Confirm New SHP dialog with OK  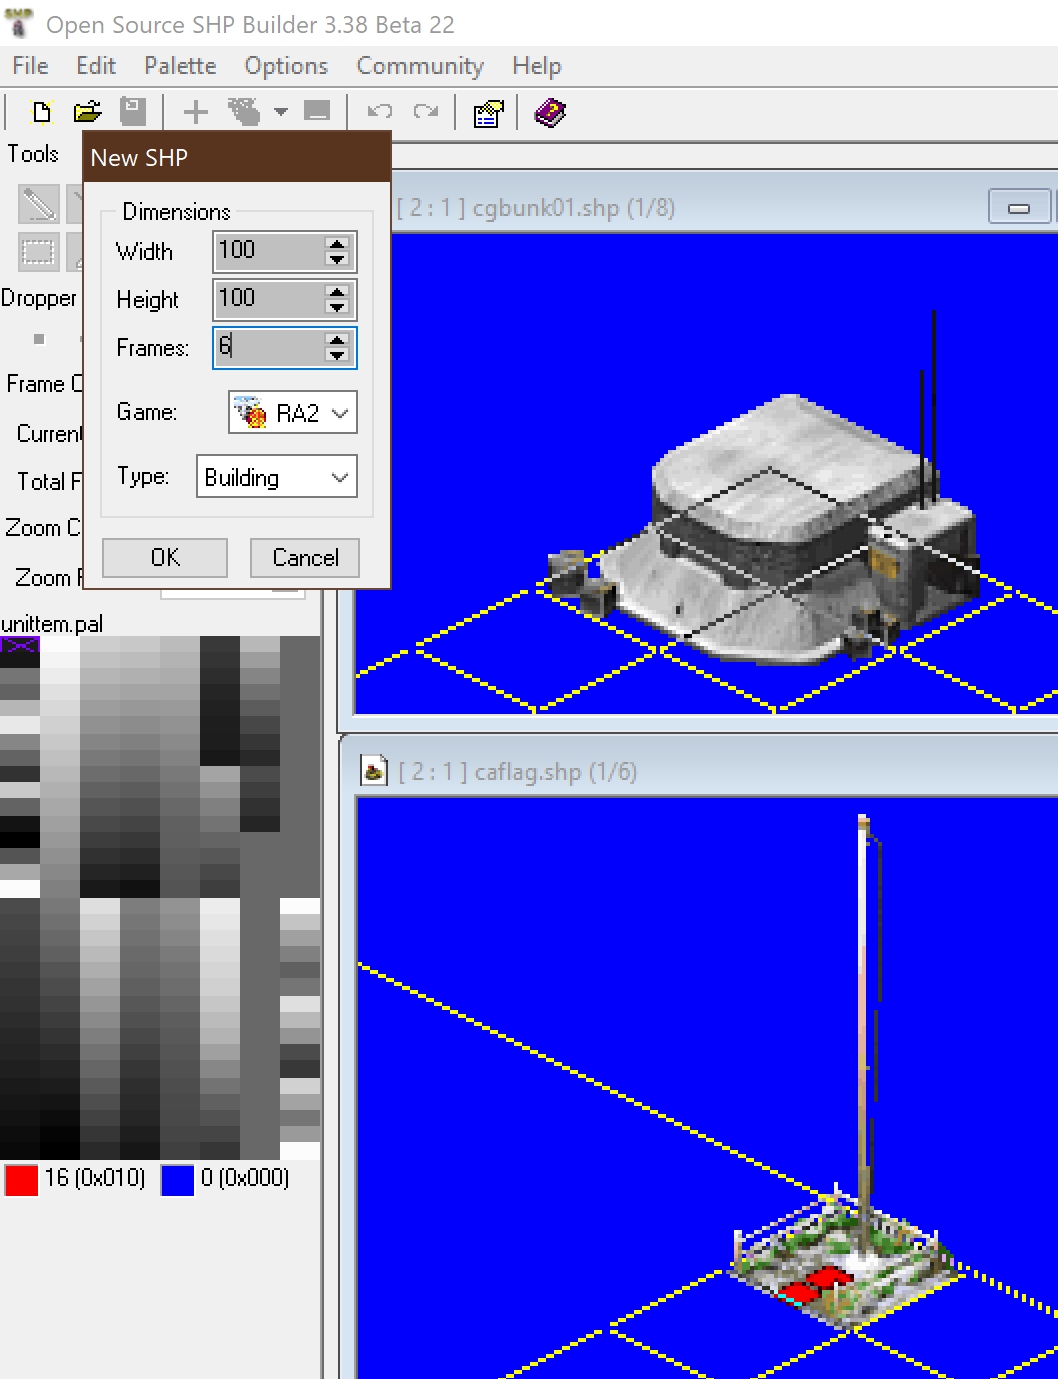[165, 557]
